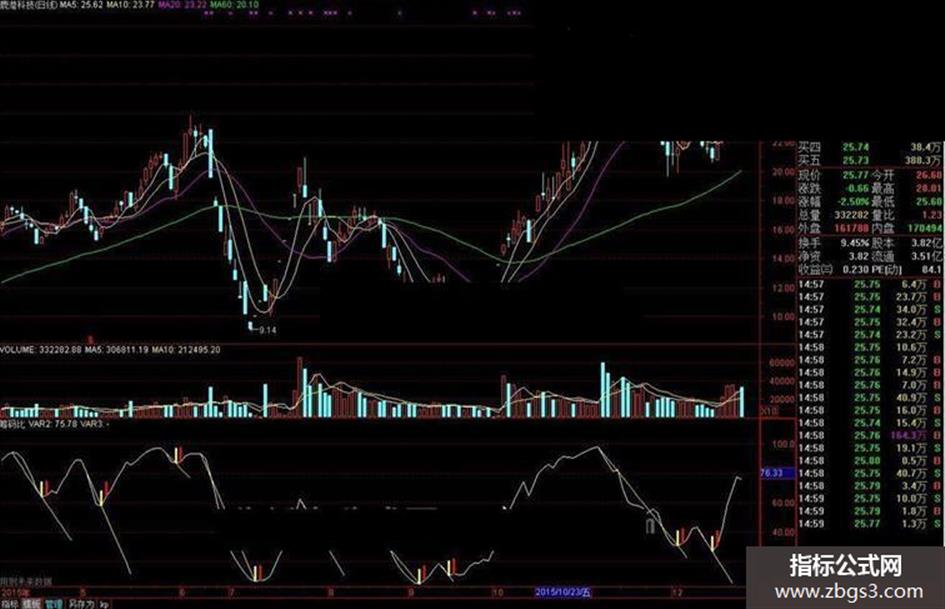Click the 收益 value 0.230
This screenshot has height=609, width=945.
coord(855,270)
